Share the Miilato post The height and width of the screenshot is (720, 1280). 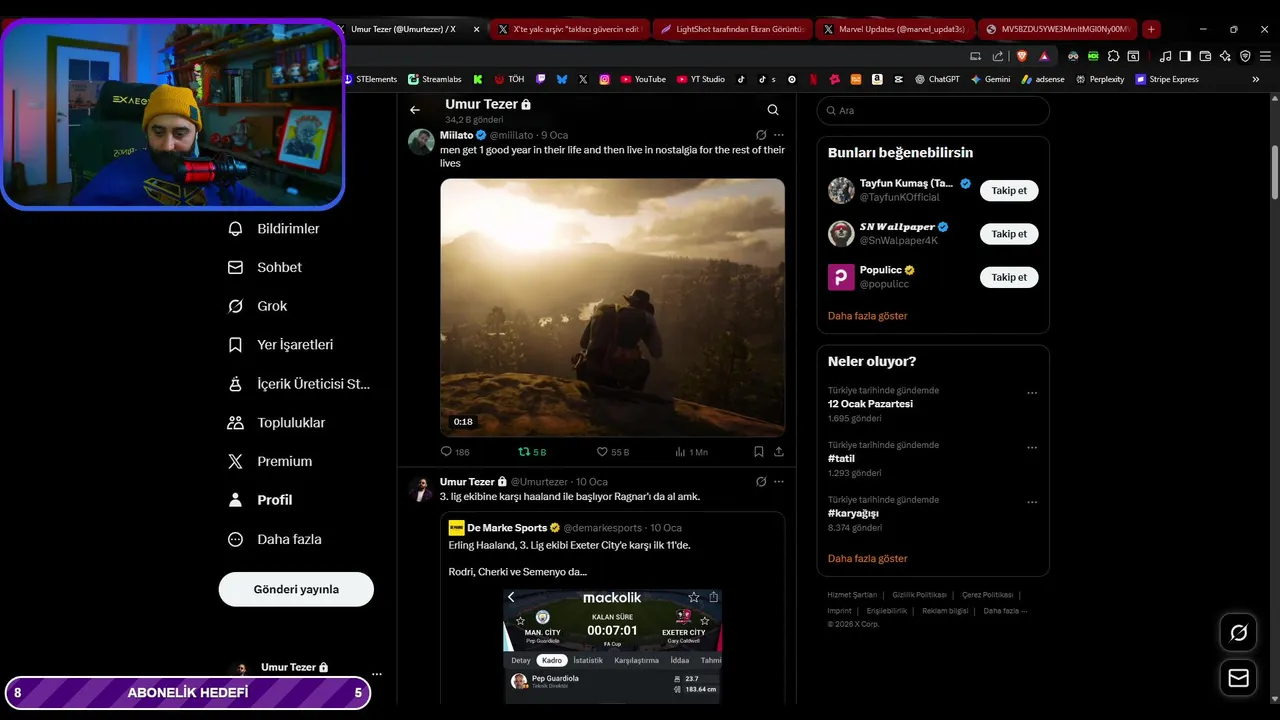point(779,452)
